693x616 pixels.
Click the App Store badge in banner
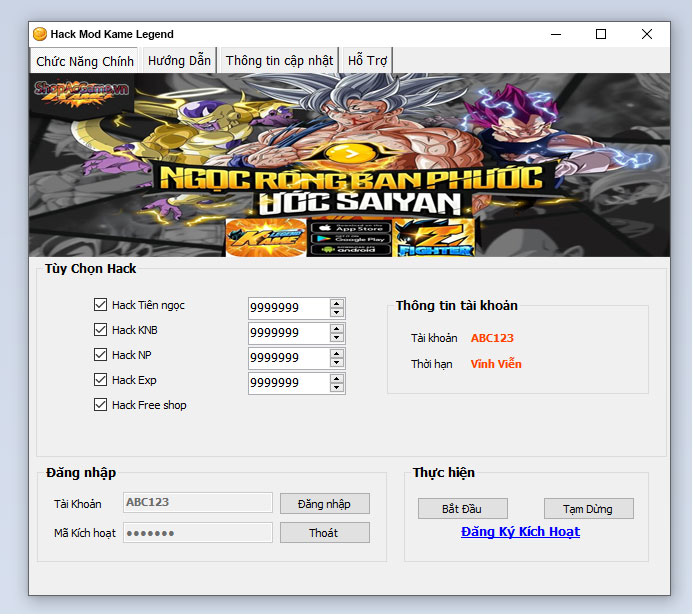click(x=350, y=228)
